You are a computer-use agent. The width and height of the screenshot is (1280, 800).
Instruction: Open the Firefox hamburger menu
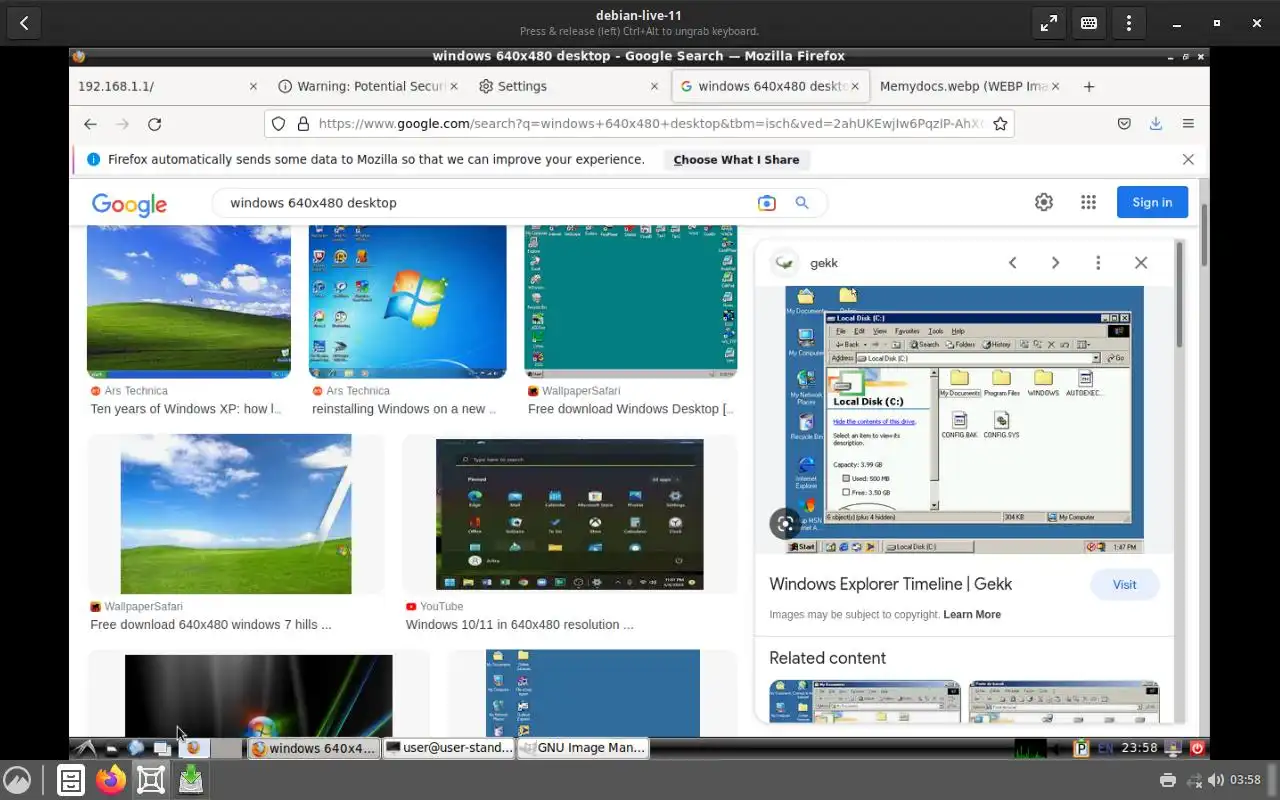coord(1188,124)
